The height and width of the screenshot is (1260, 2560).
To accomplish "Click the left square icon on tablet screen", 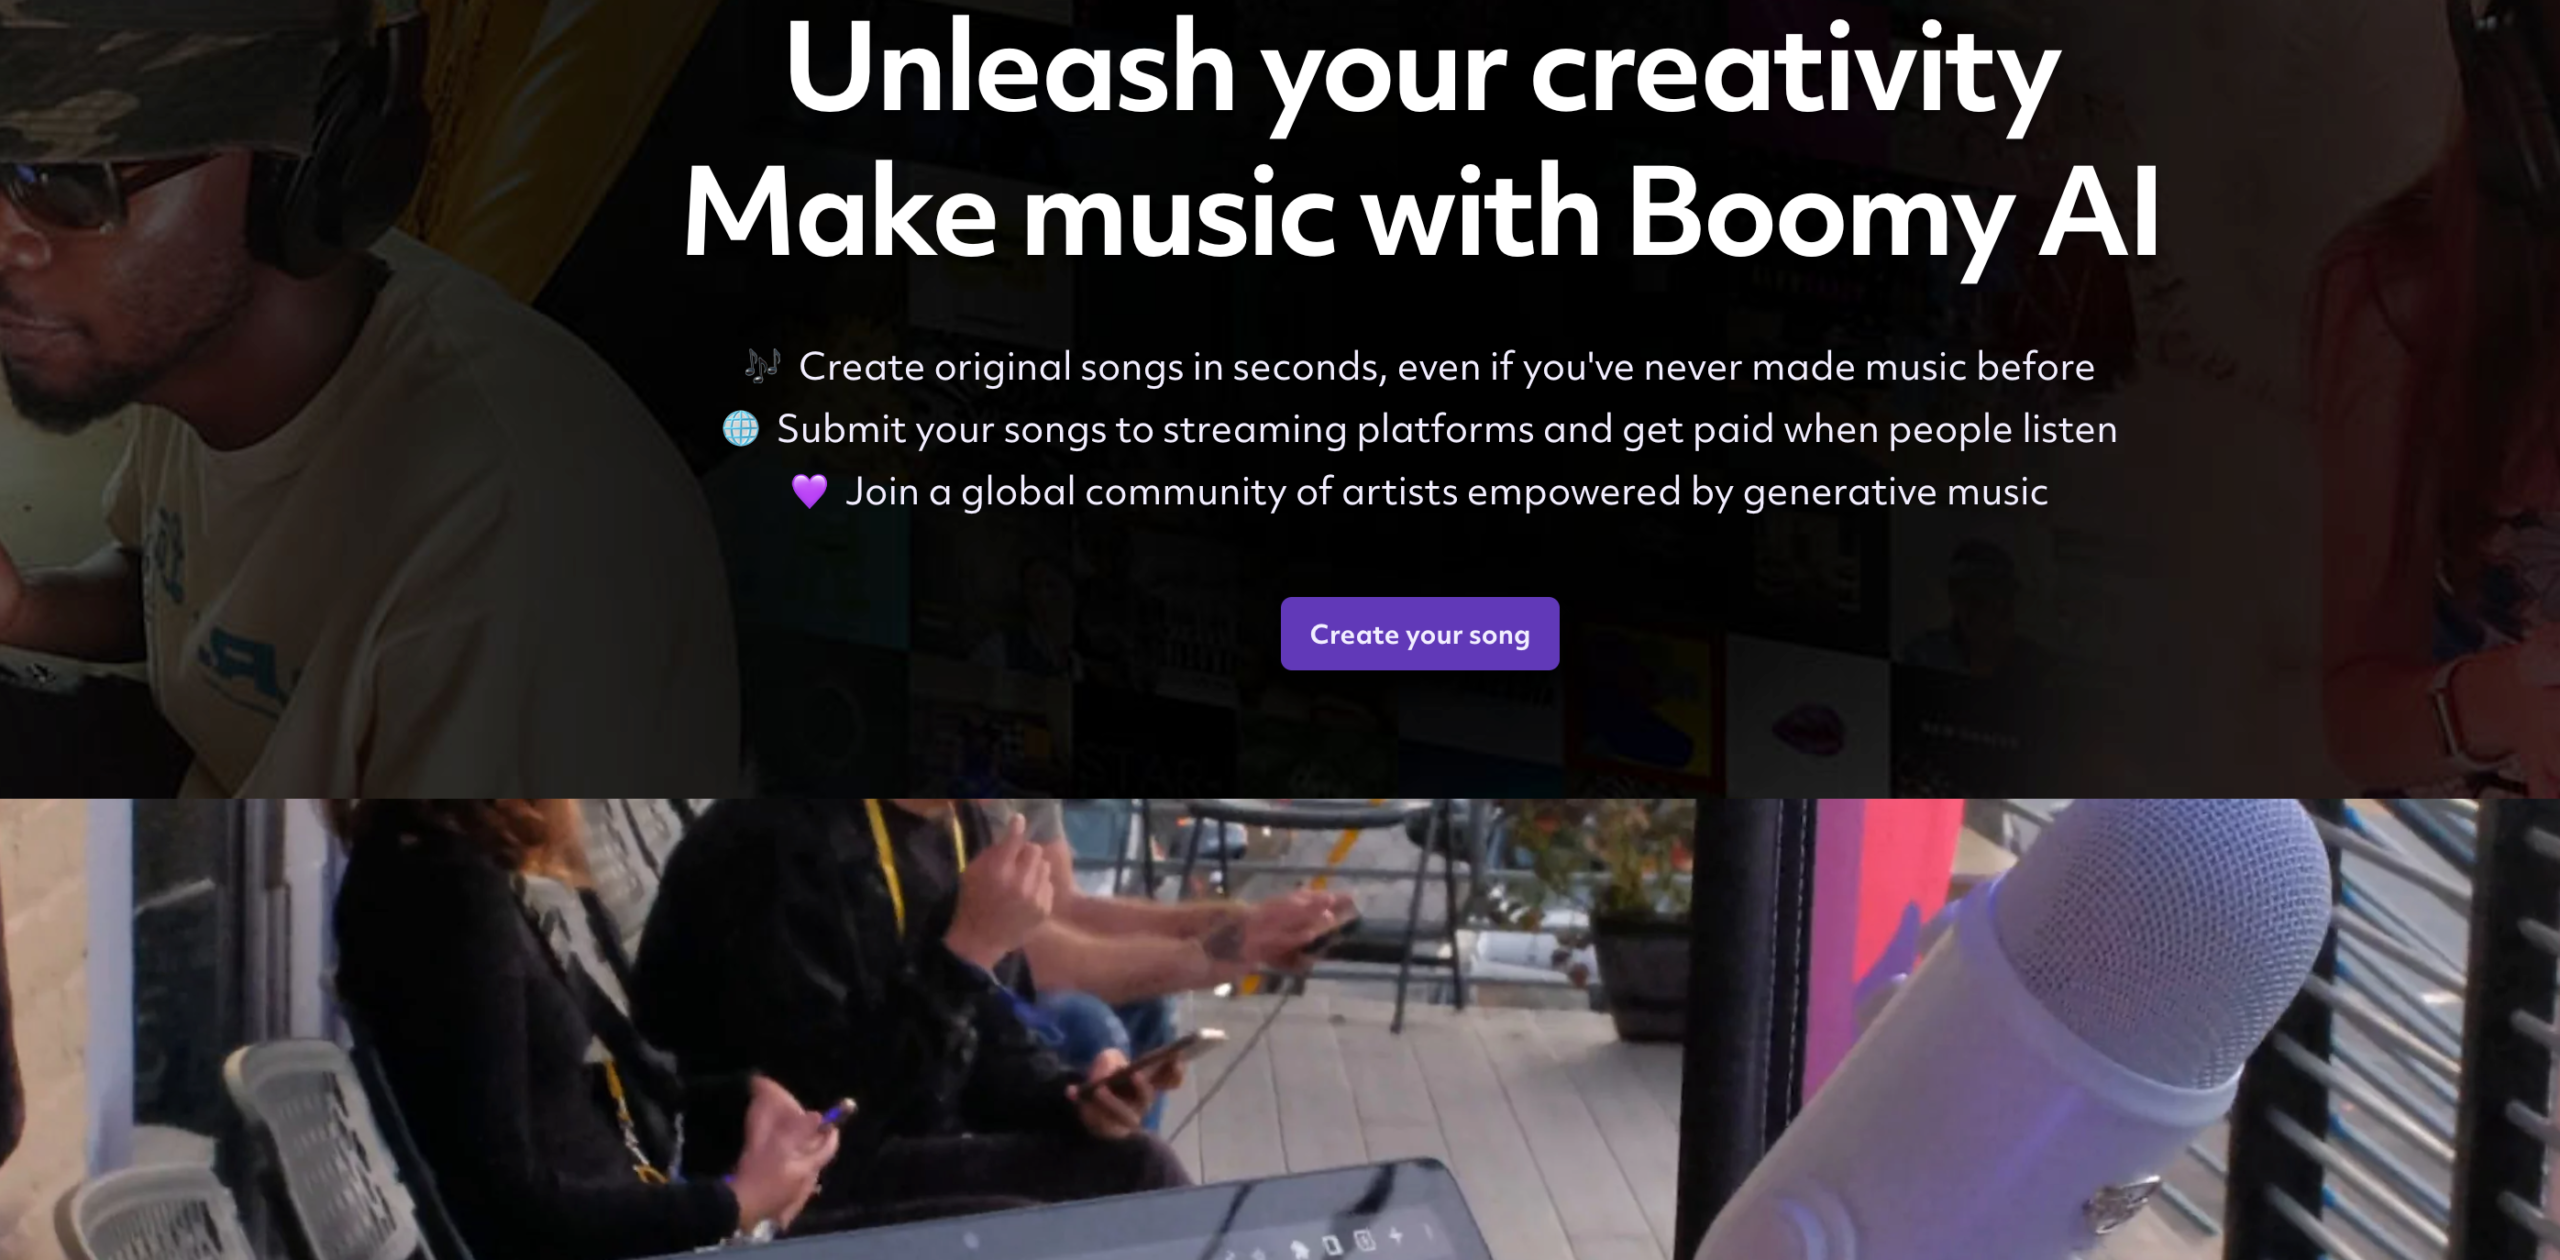I will point(1331,1245).
